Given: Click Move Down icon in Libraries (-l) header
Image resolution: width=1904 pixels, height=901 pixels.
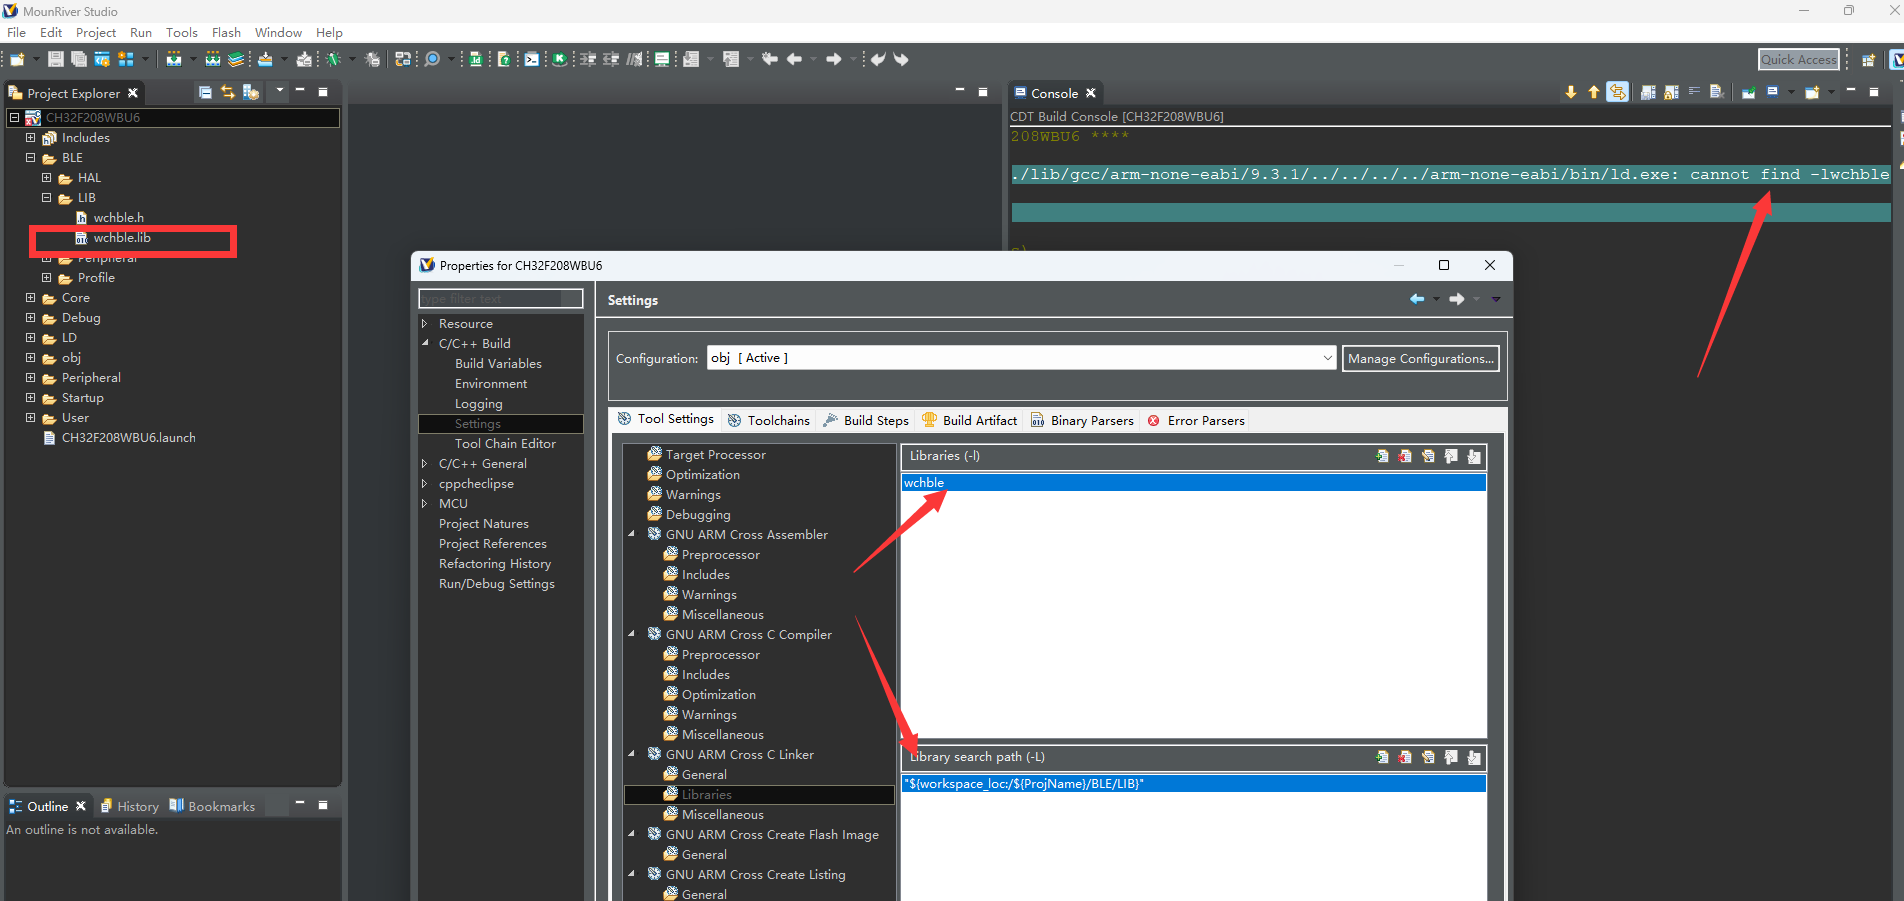Looking at the screenshot, I should pyautogui.click(x=1474, y=456).
